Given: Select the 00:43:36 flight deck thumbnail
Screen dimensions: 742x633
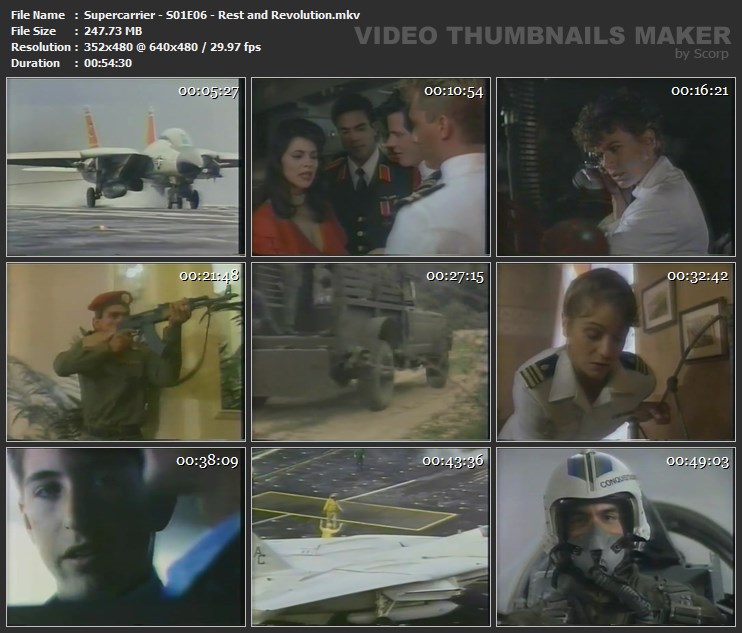Looking at the screenshot, I should (x=371, y=536).
